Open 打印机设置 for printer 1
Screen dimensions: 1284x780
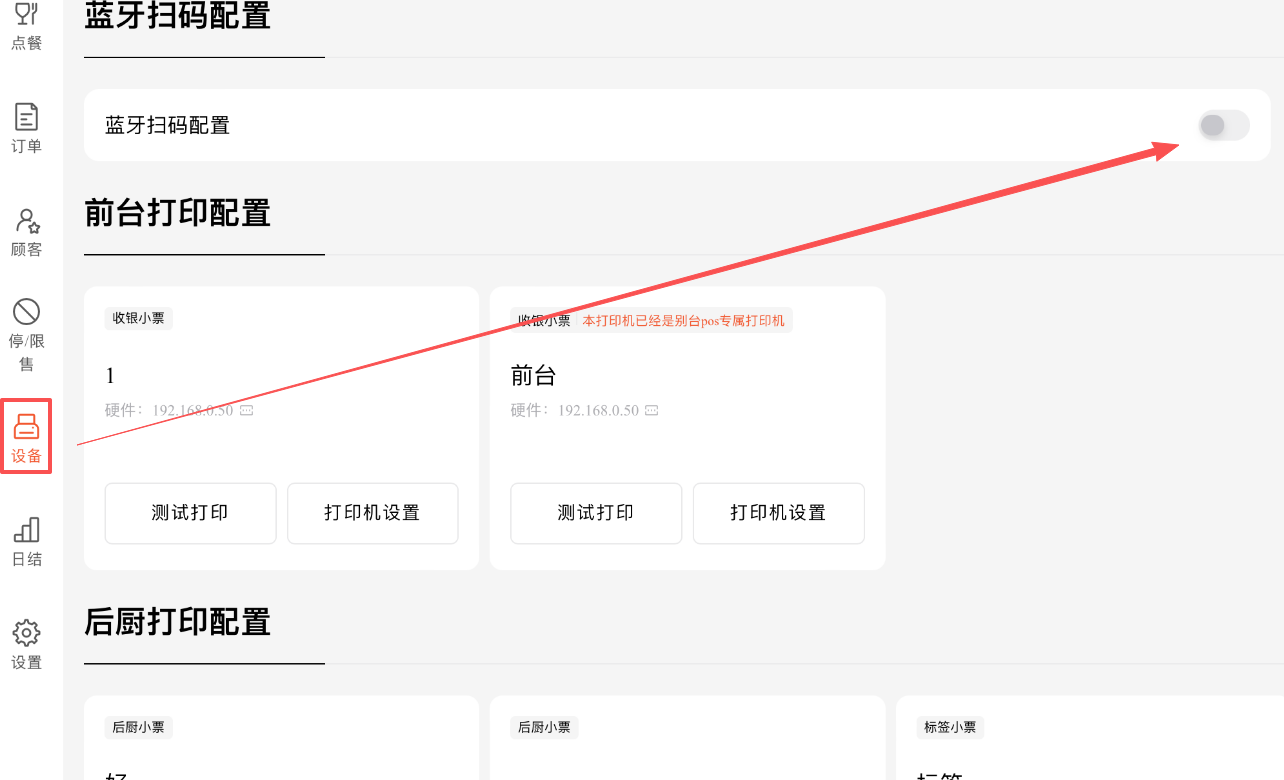(x=372, y=513)
